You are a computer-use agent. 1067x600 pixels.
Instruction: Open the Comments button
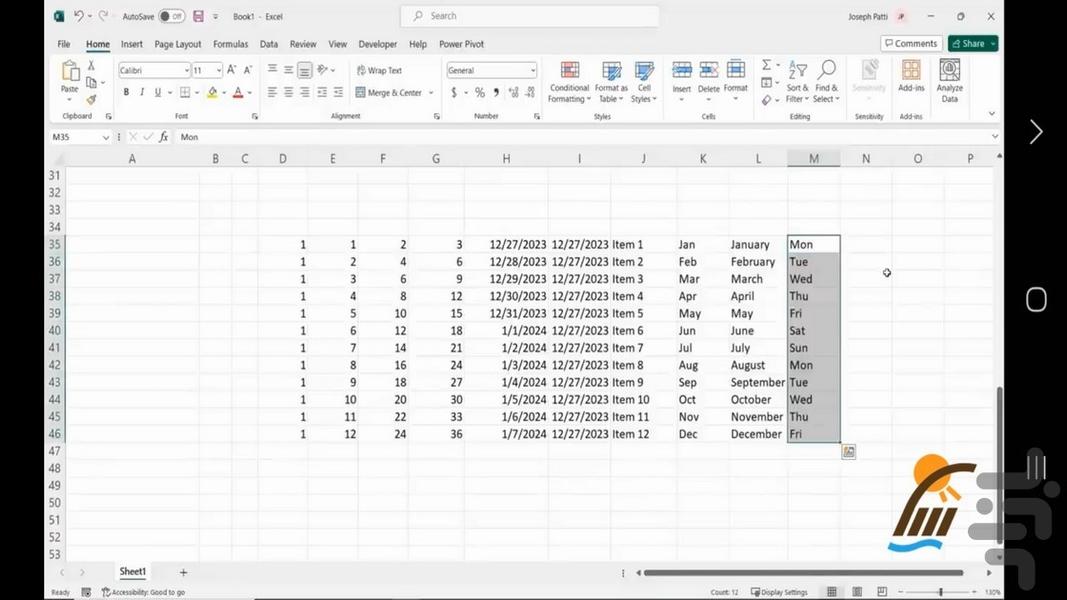tap(910, 44)
